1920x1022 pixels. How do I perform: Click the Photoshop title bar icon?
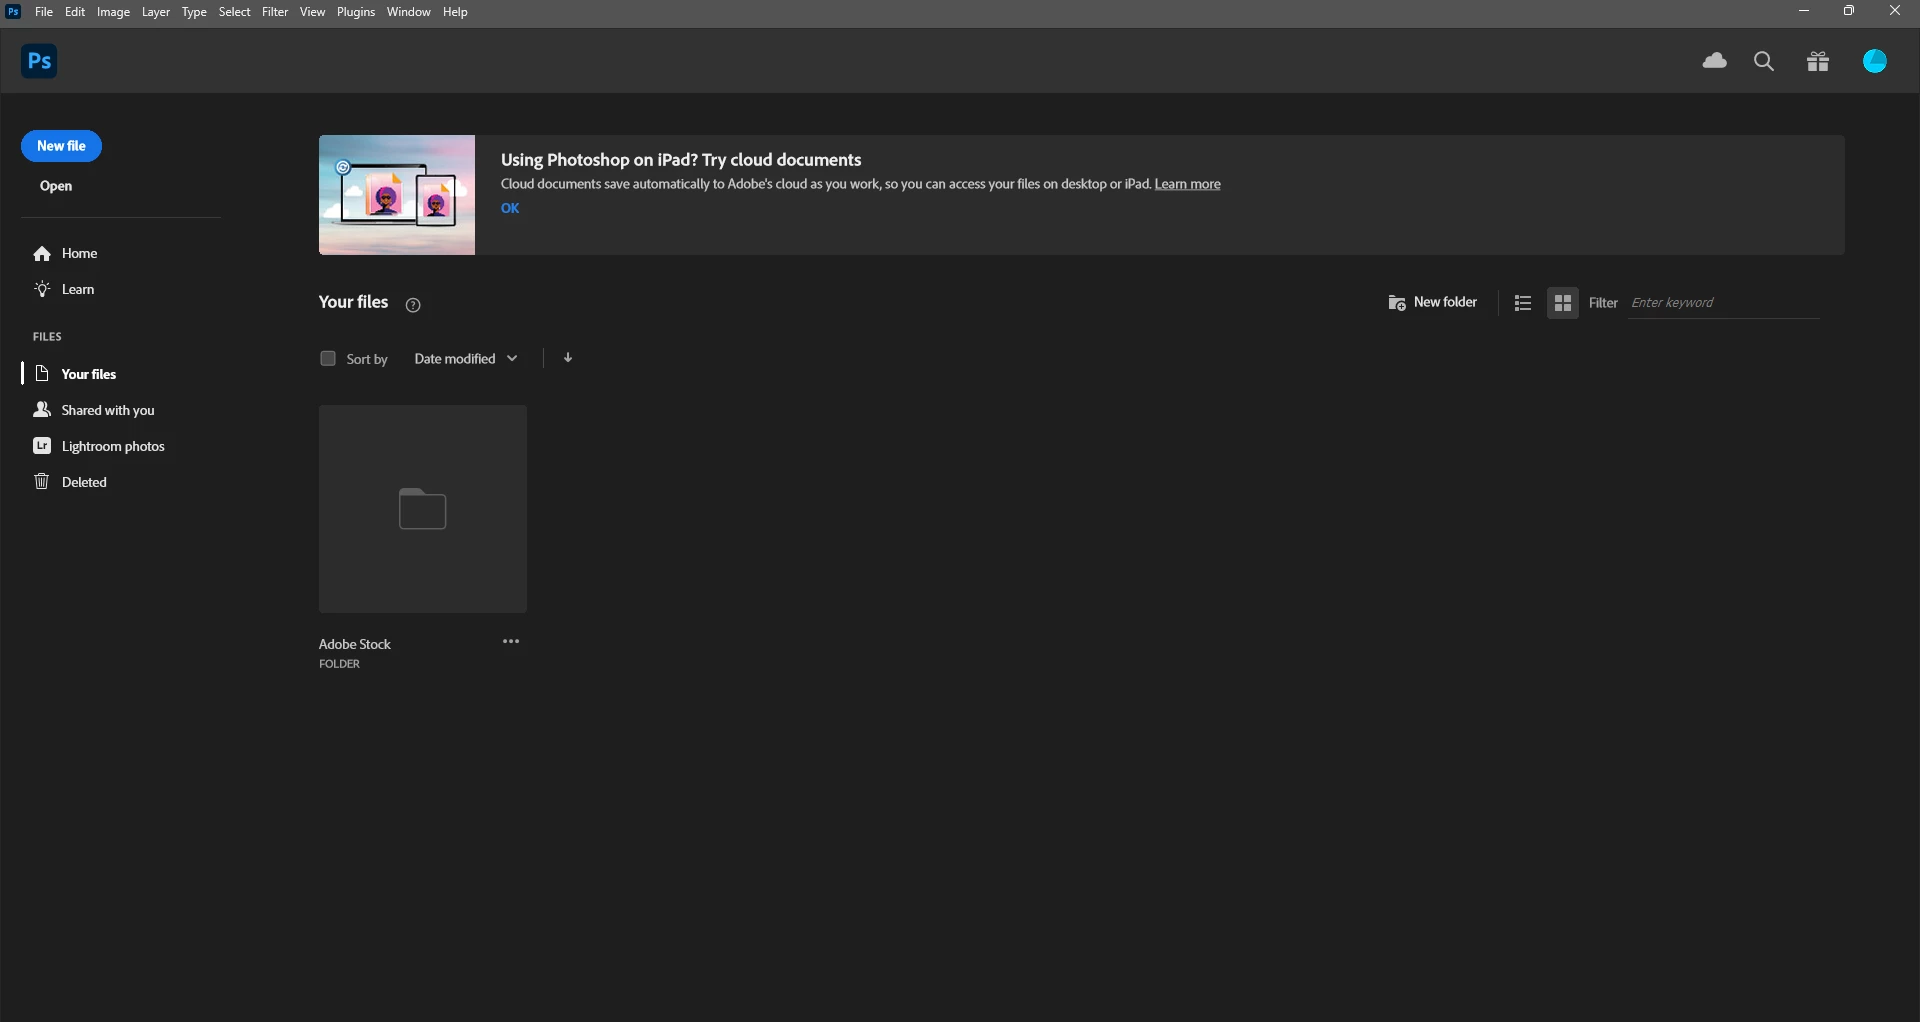coord(14,12)
